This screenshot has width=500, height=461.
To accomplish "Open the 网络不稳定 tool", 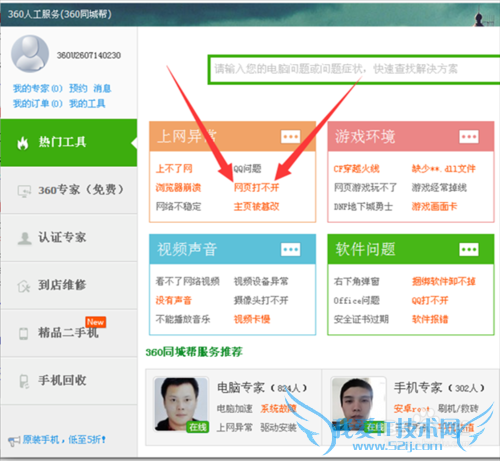I will pyautogui.click(x=178, y=207).
